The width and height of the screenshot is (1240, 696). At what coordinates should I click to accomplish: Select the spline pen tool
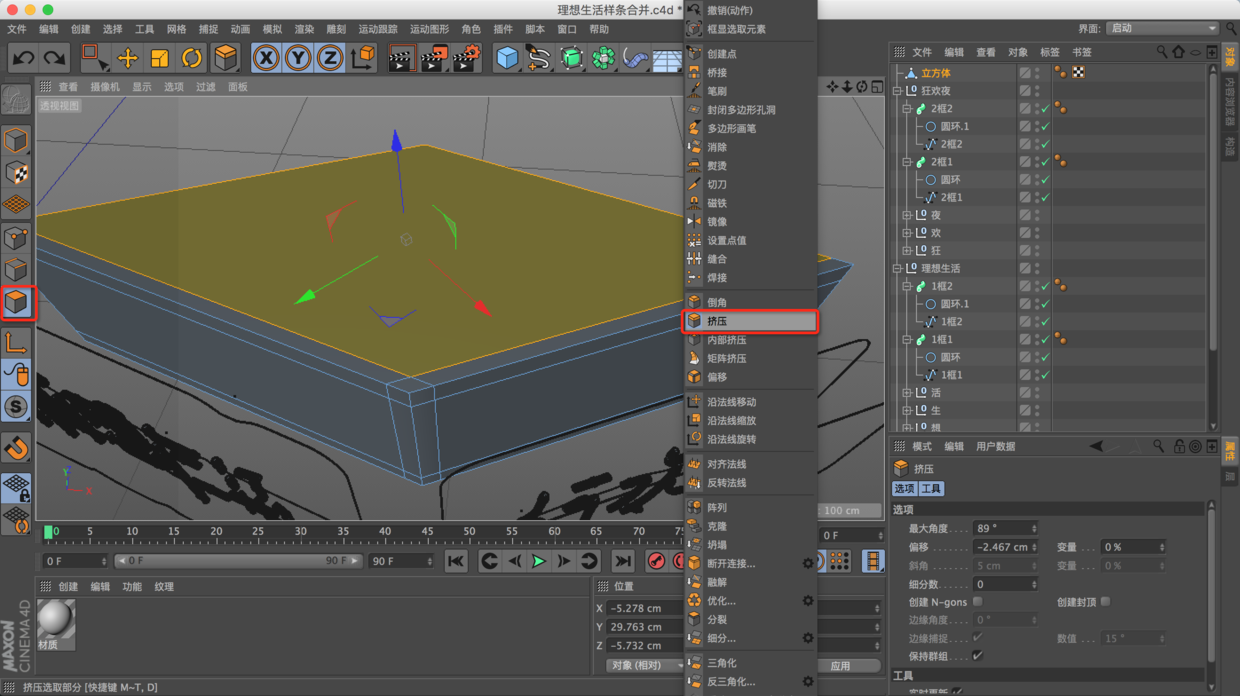tap(539, 58)
